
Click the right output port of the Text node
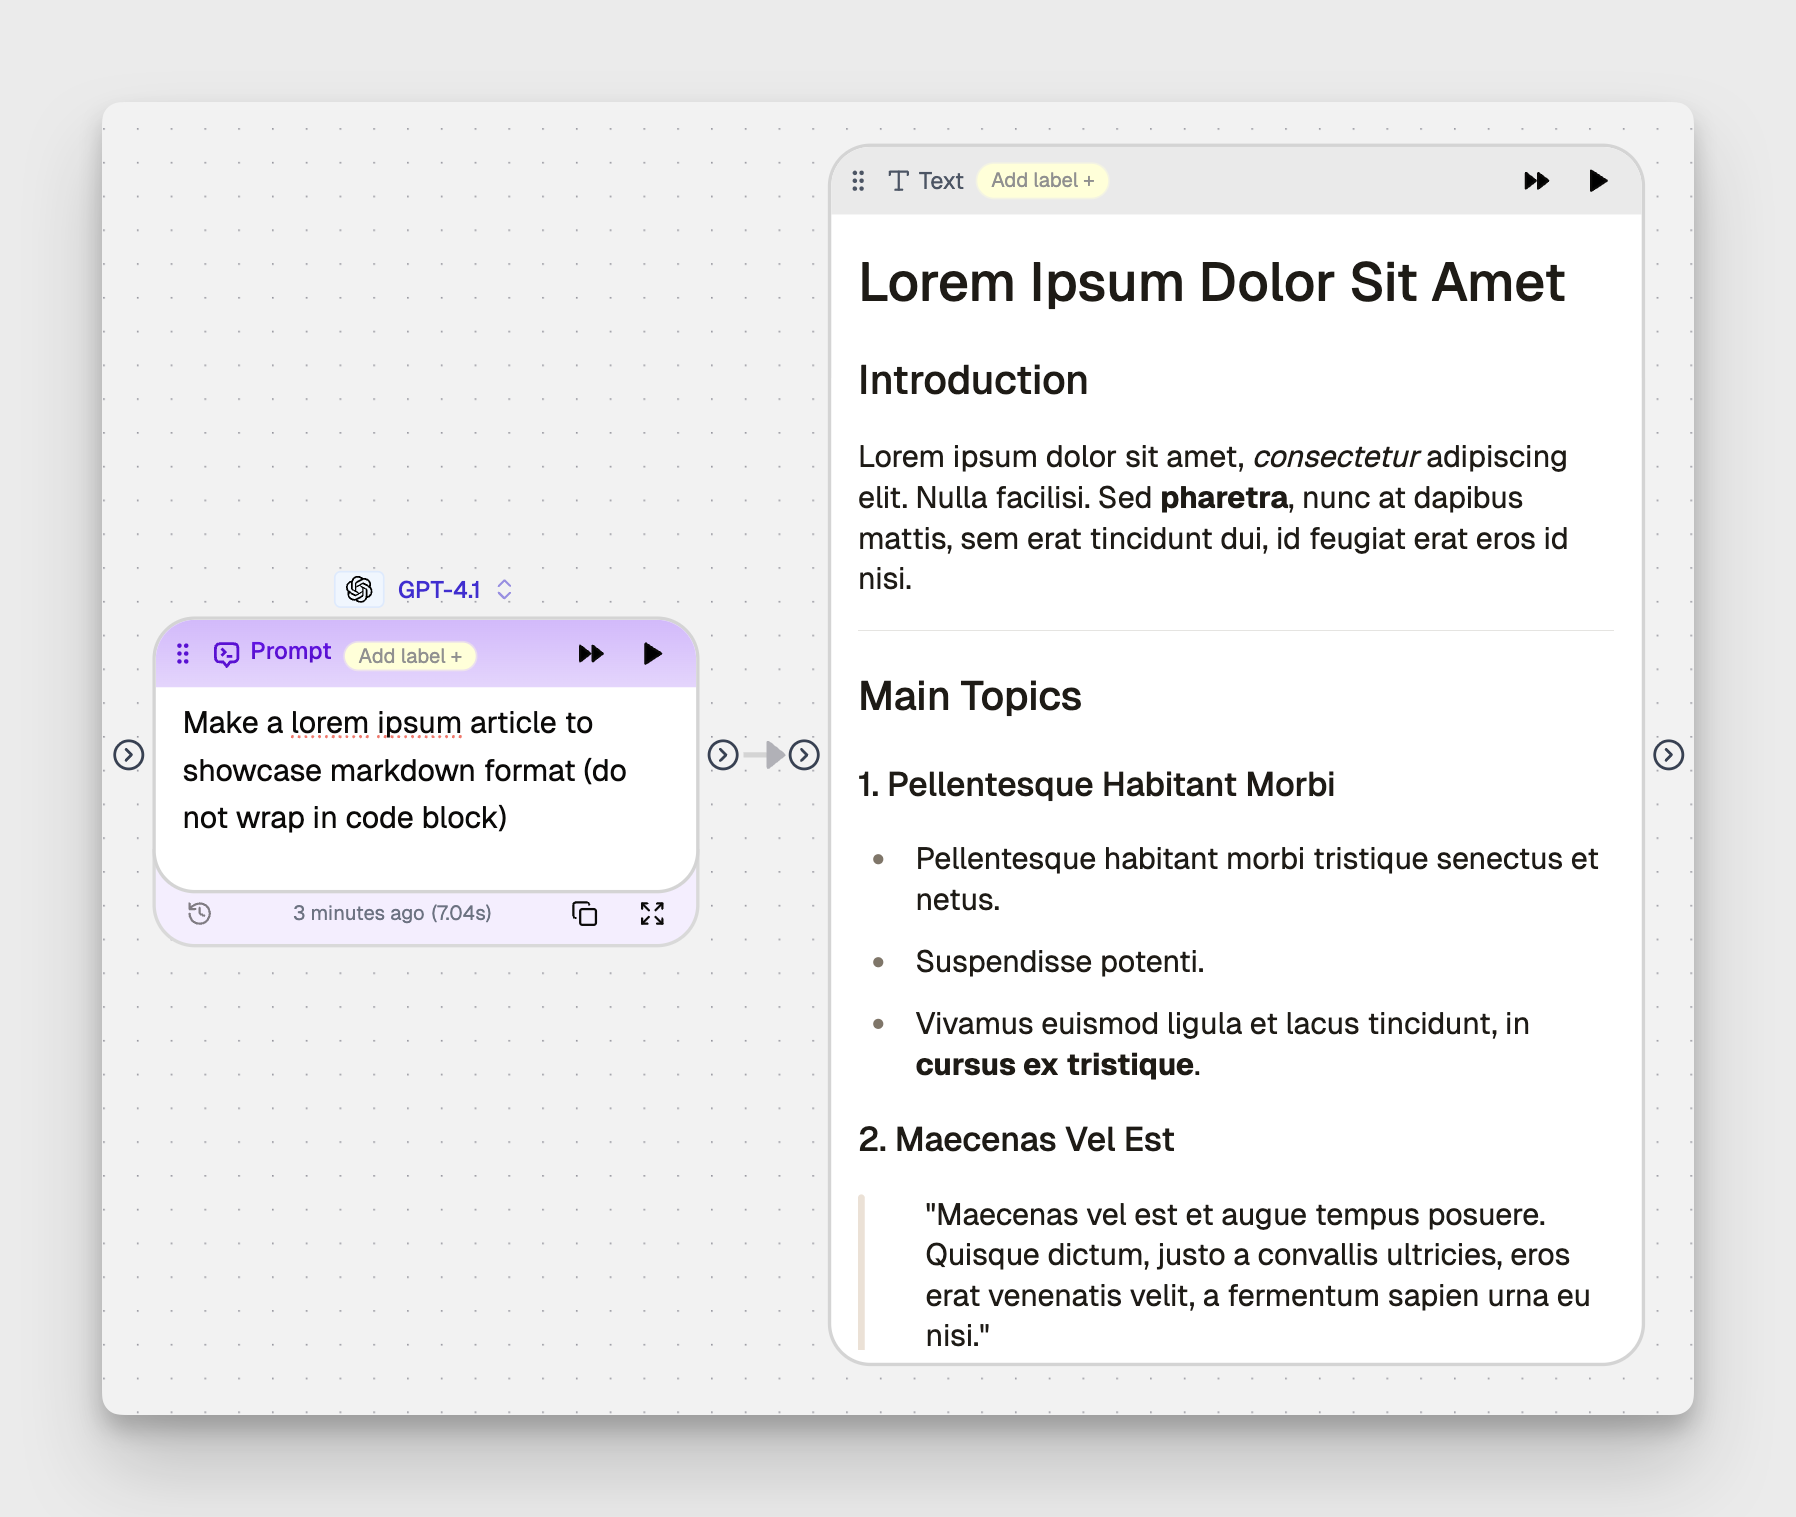point(1668,756)
